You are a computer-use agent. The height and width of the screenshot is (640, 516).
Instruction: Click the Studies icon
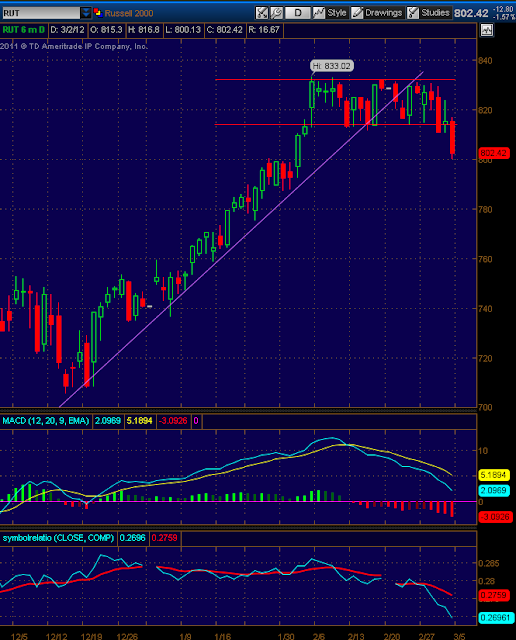click(x=413, y=13)
